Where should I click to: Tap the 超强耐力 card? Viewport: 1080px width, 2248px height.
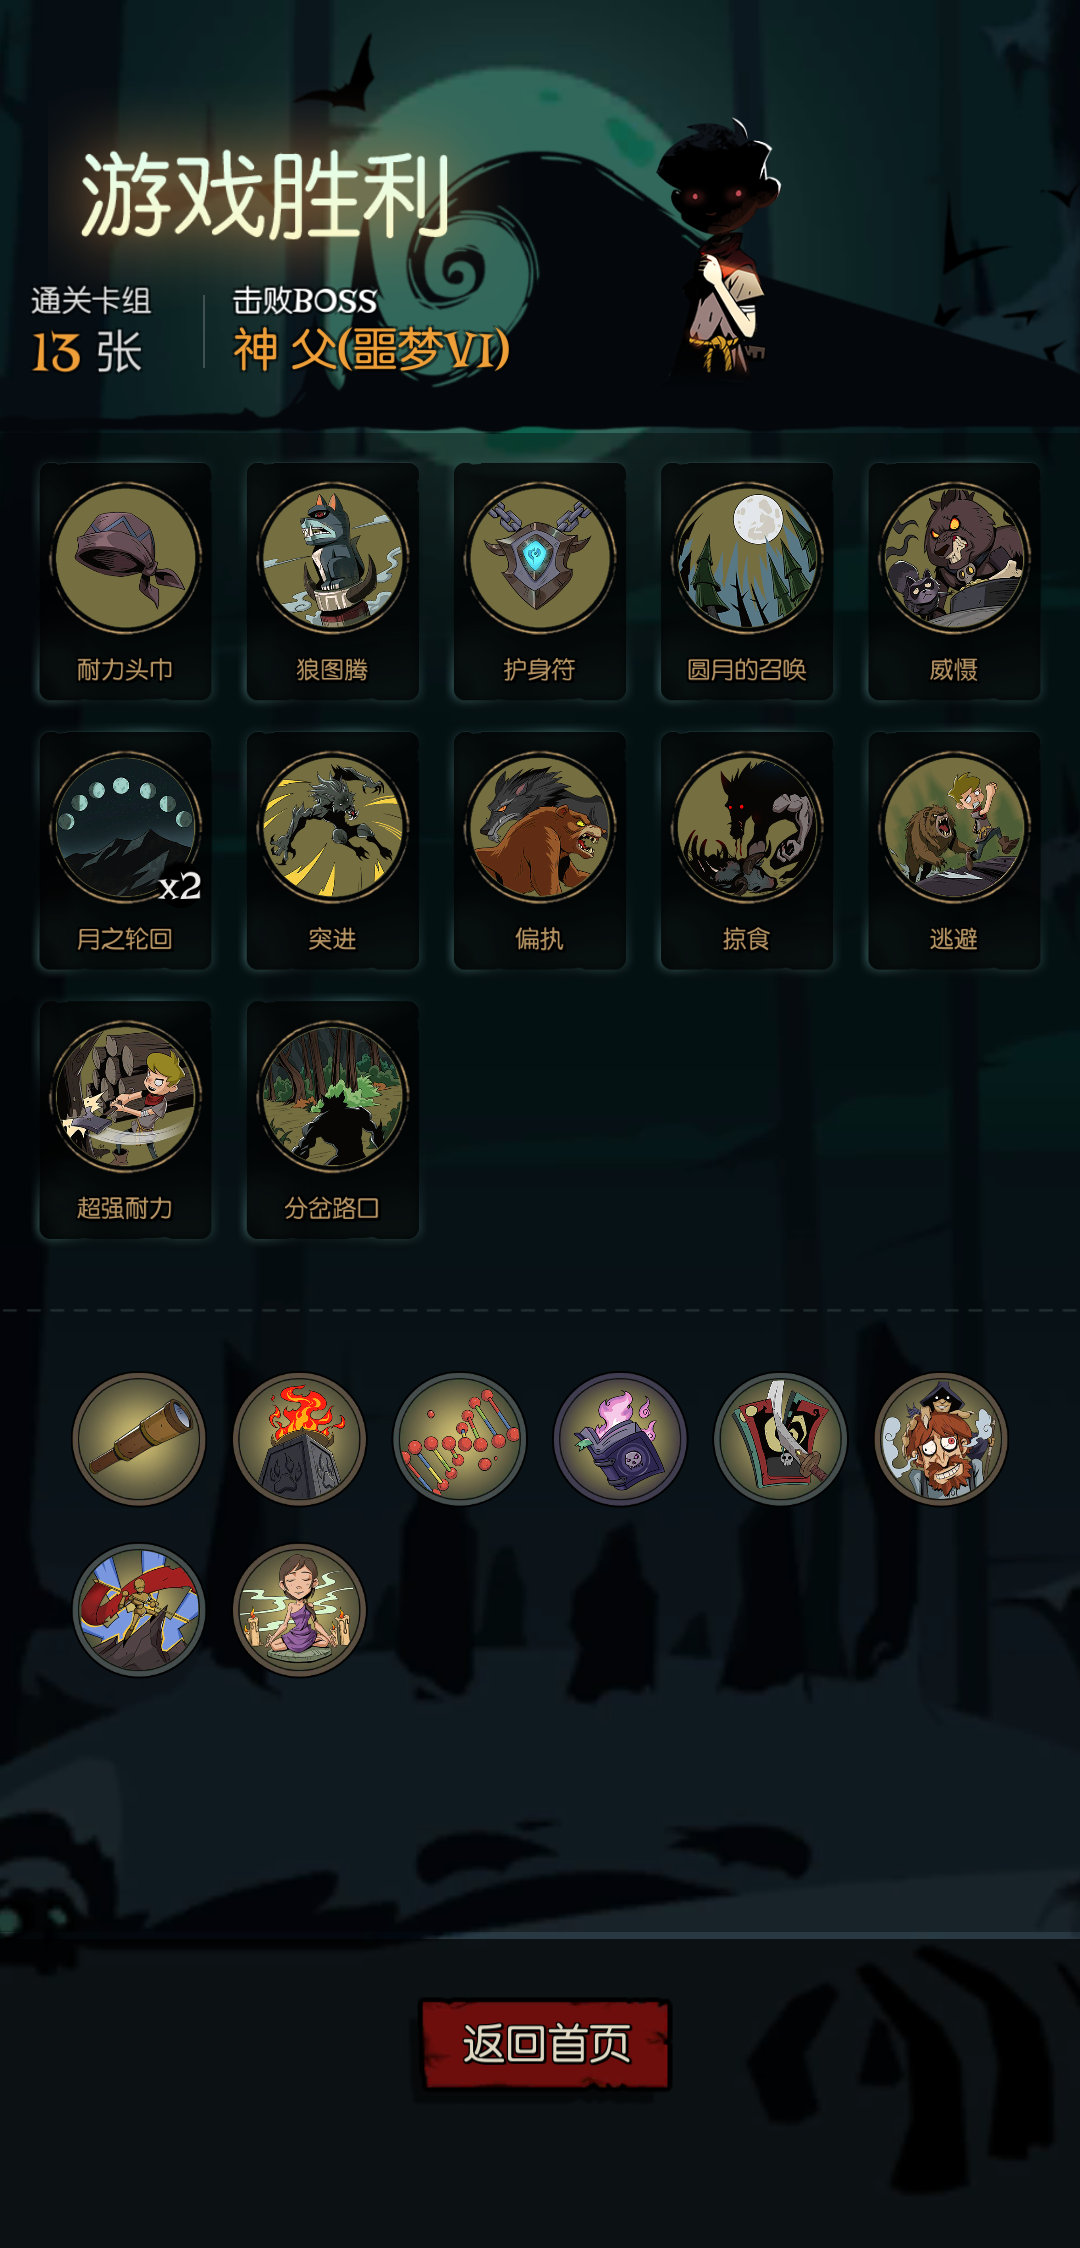tap(125, 1120)
